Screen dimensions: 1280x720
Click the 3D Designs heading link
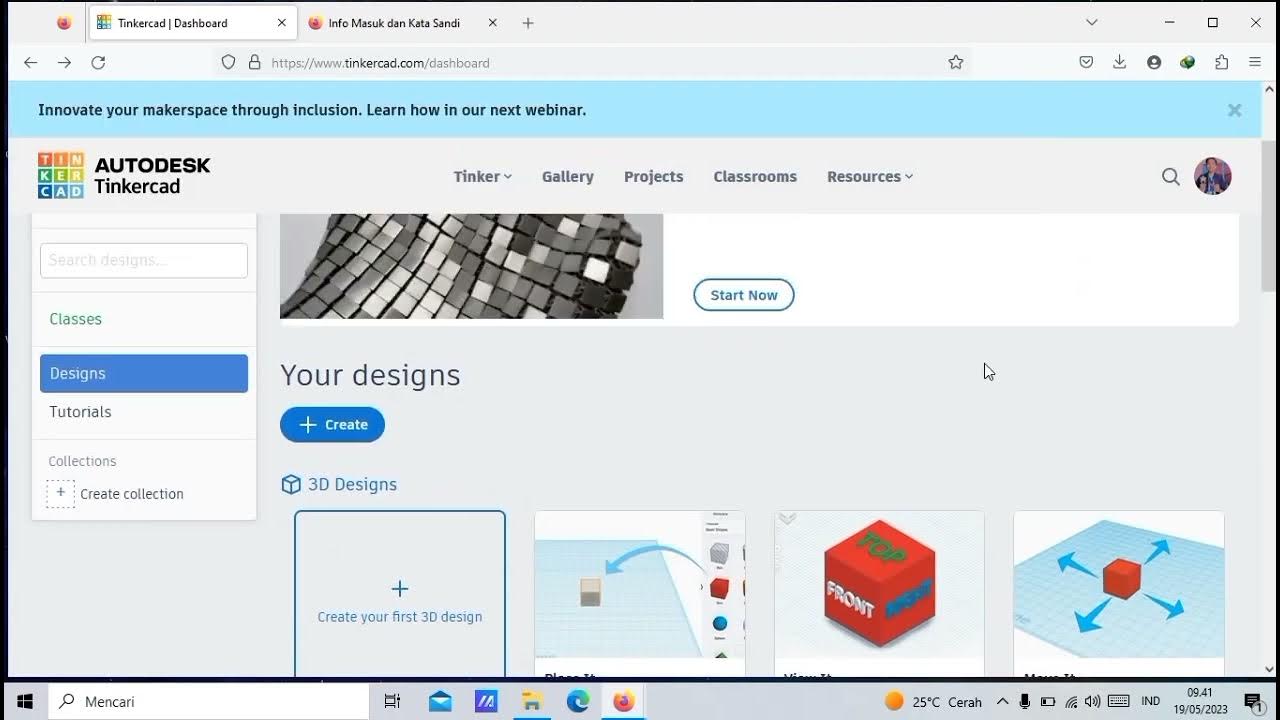[x=352, y=484]
